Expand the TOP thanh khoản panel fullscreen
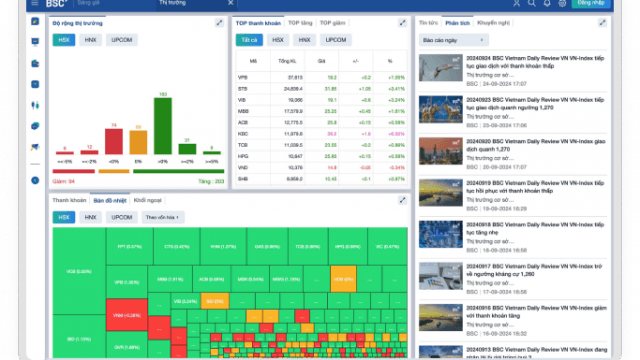 point(402,23)
